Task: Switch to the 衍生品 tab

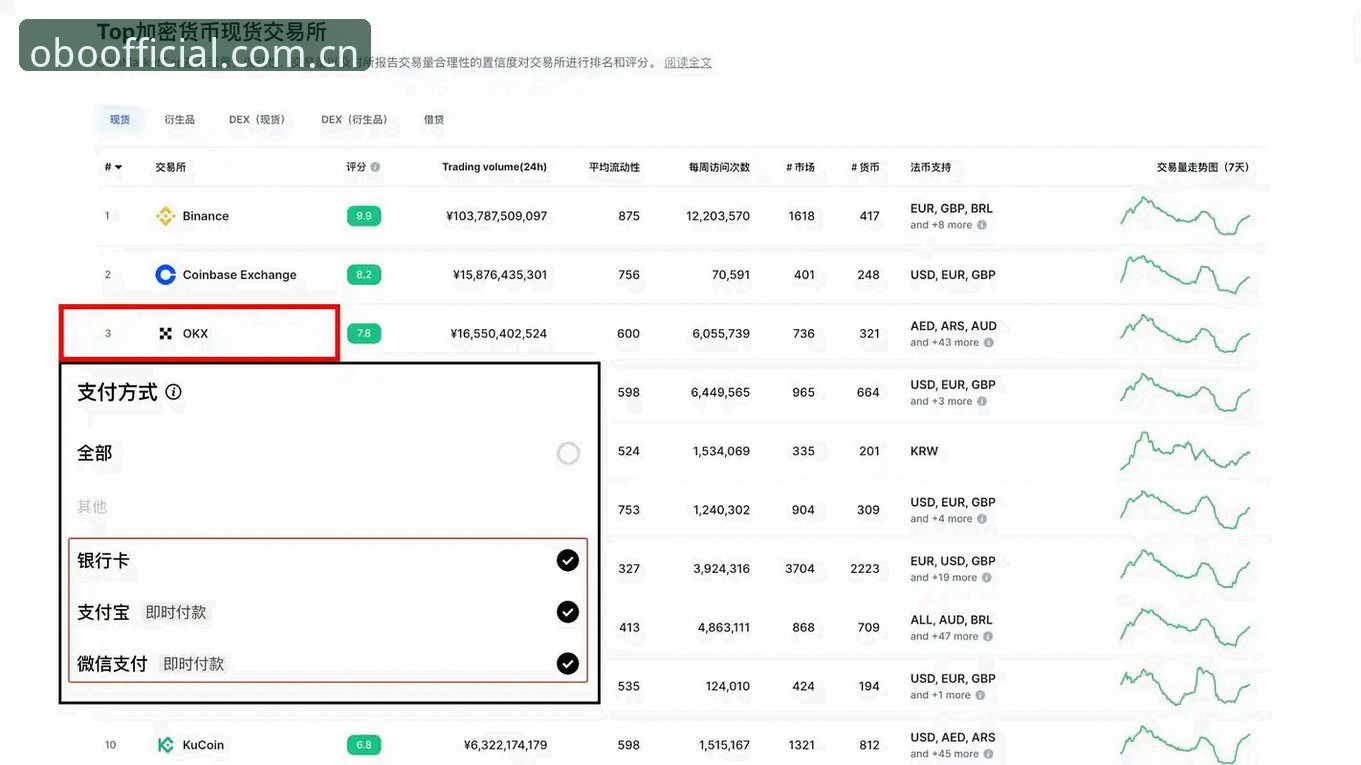Action: 179,120
